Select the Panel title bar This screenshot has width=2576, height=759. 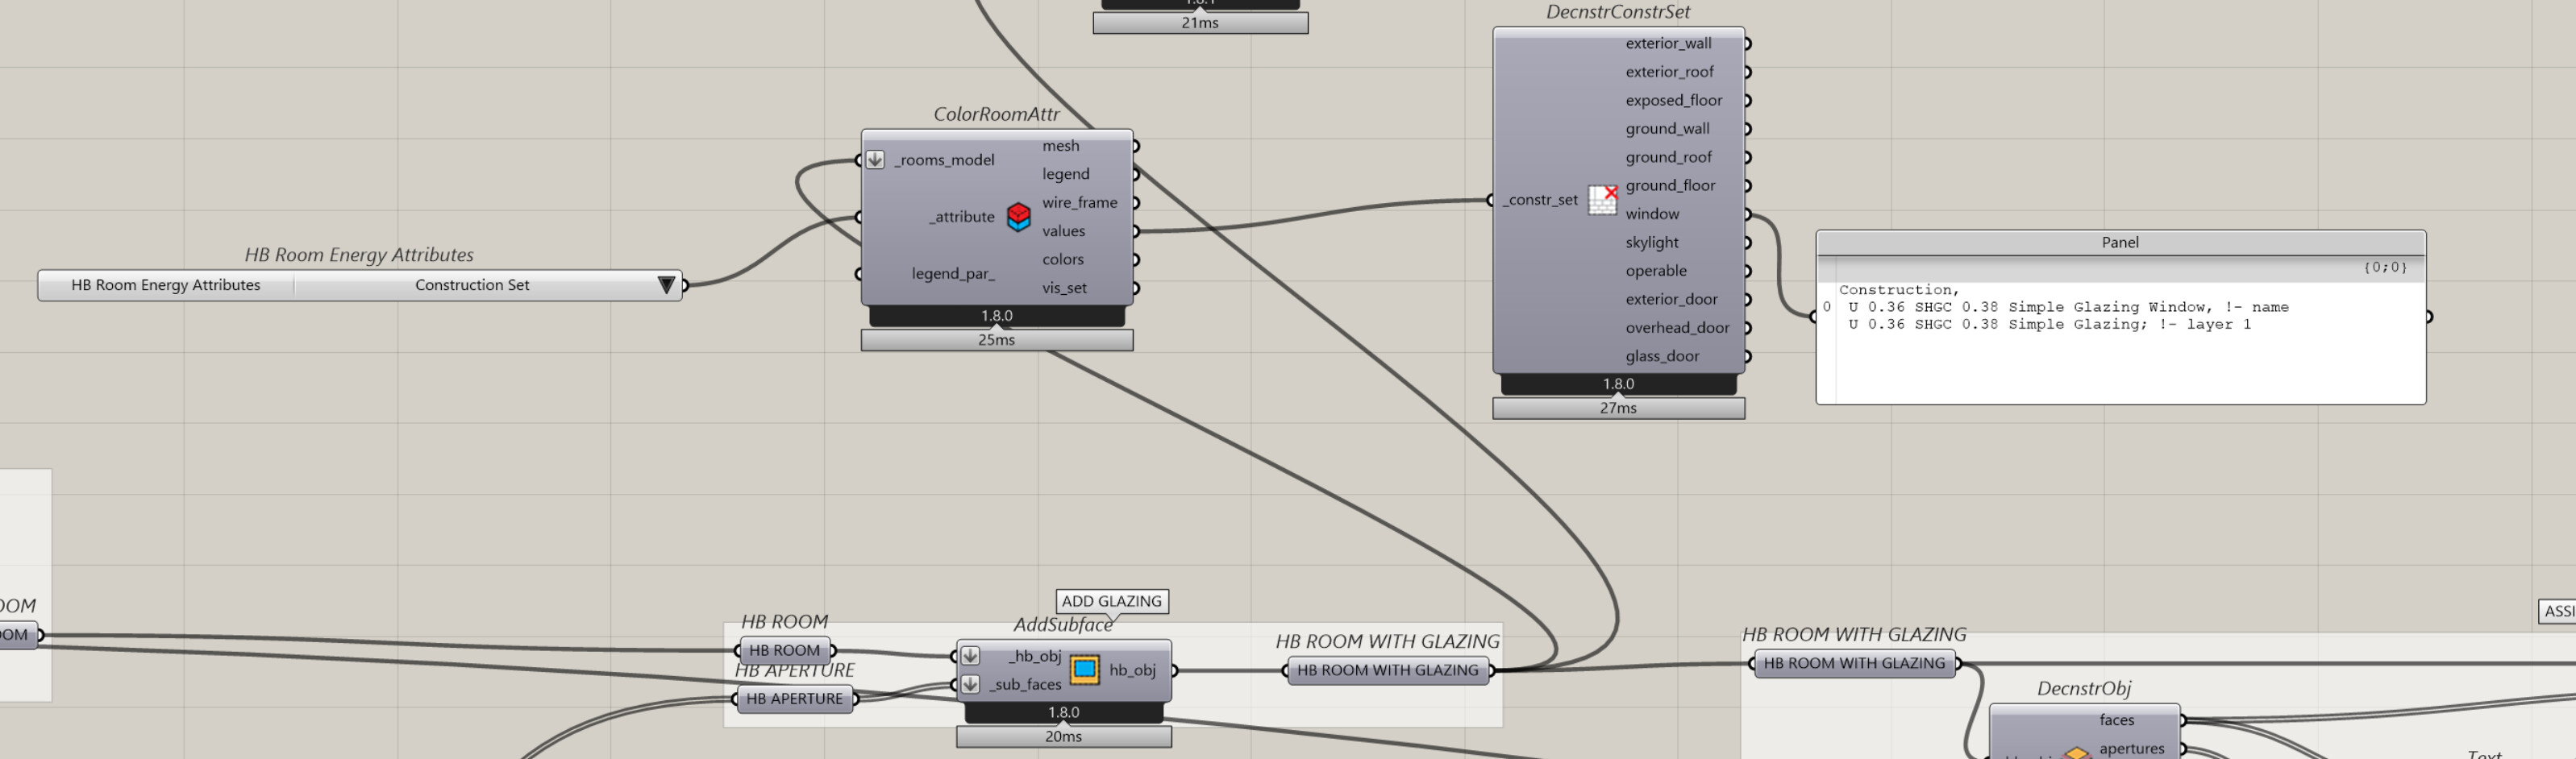click(x=2119, y=242)
